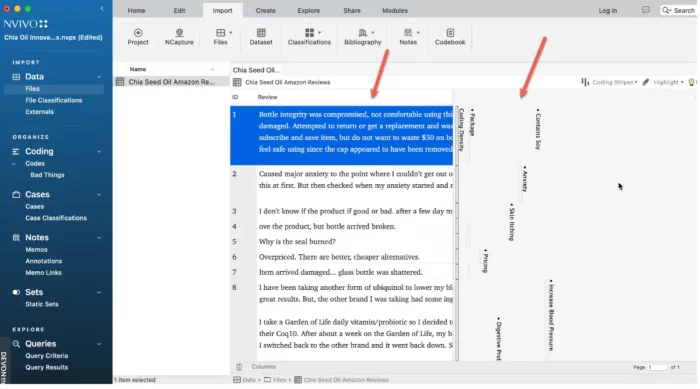Click the Queries magnifier icon
Screen dimensions: 700x389
click(16, 344)
